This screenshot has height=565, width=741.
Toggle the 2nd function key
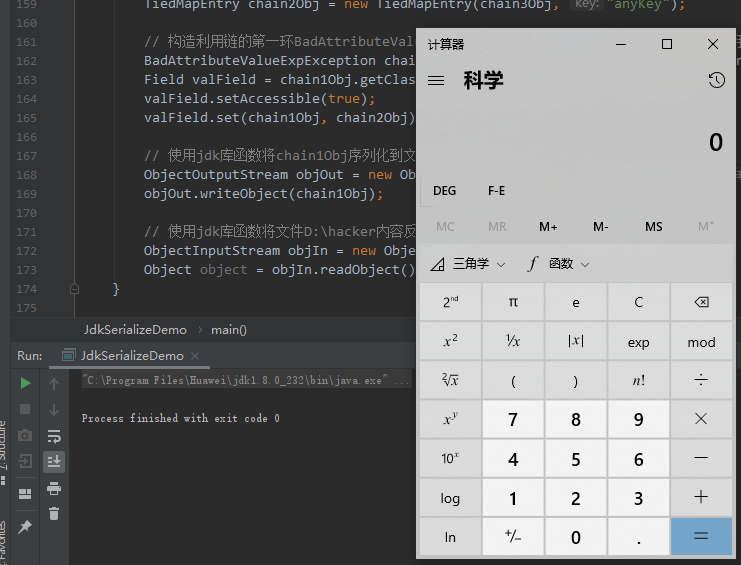450,302
